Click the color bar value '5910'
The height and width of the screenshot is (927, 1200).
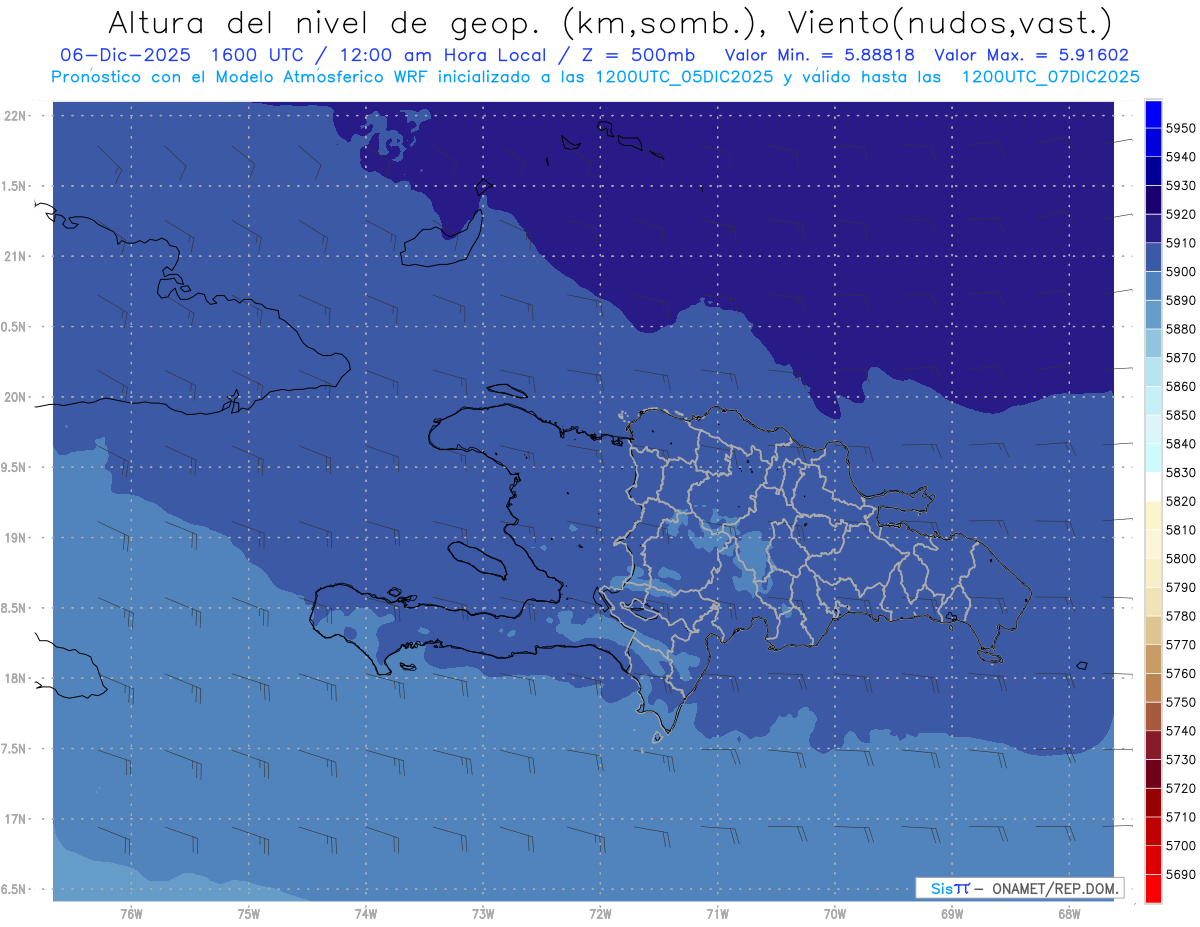point(1181,243)
